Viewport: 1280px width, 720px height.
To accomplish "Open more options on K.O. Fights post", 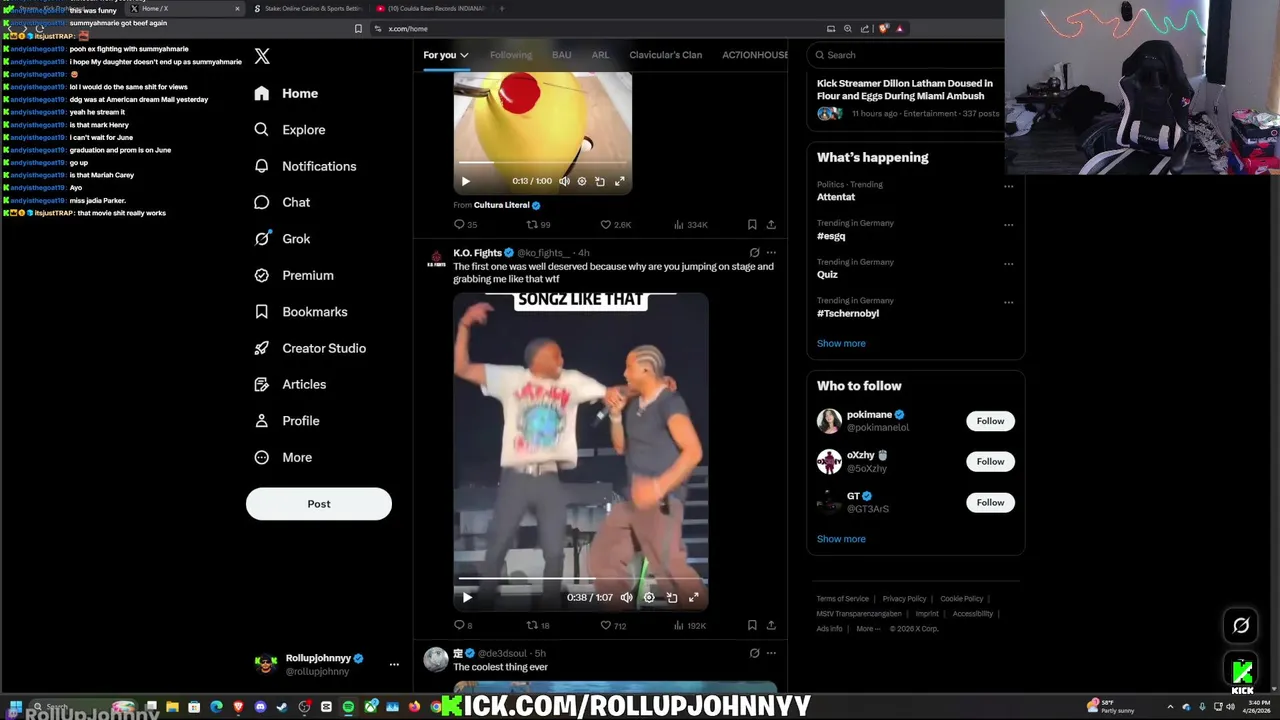I will (771, 253).
